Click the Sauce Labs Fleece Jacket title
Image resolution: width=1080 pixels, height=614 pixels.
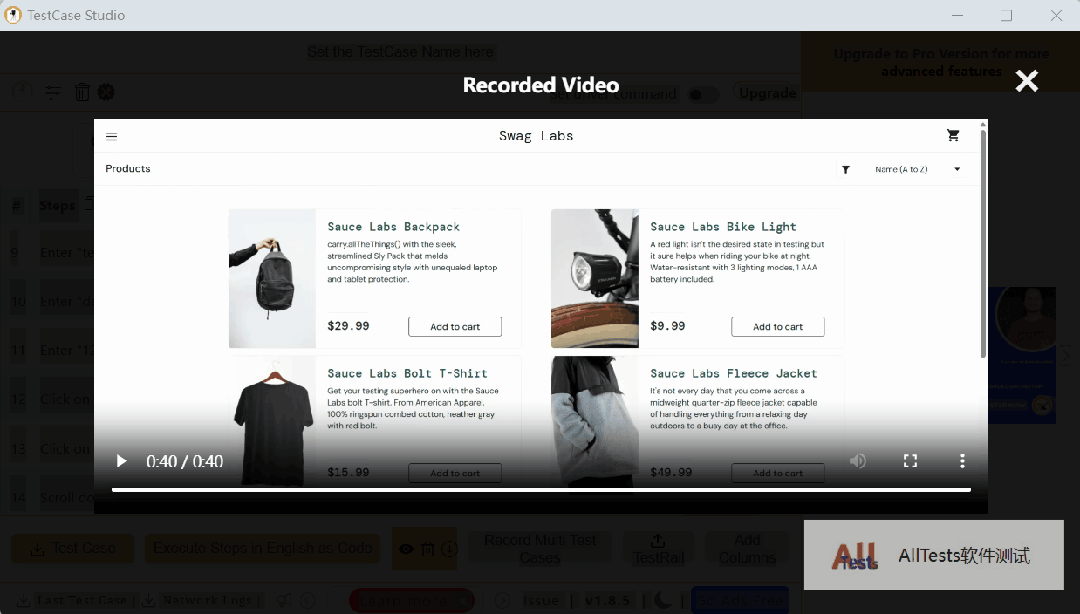click(x=734, y=373)
